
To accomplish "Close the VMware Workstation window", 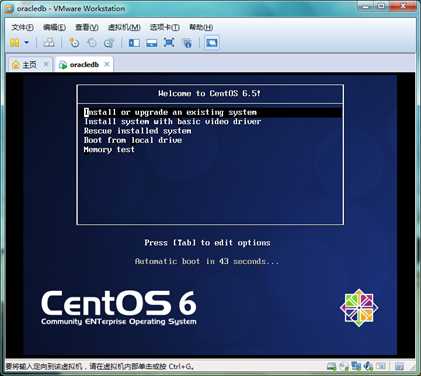I will pyautogui.click(x=403, y=6).
